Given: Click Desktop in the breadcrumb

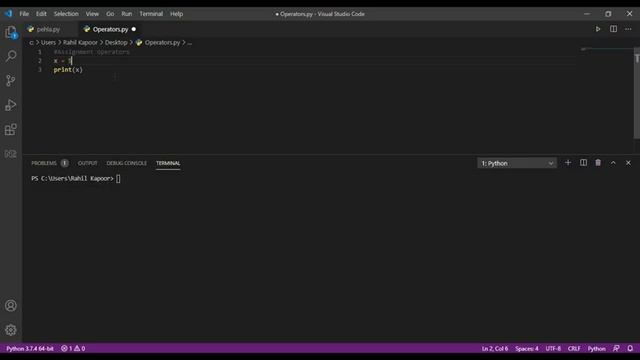Looking at the screenshot, I should (x=116, y=42).
